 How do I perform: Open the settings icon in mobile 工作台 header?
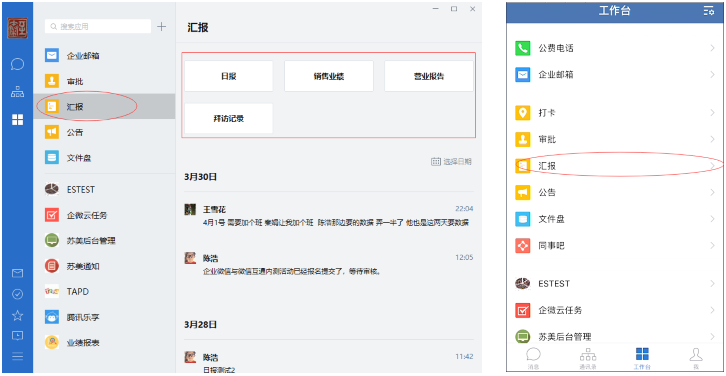pos(708,11)
